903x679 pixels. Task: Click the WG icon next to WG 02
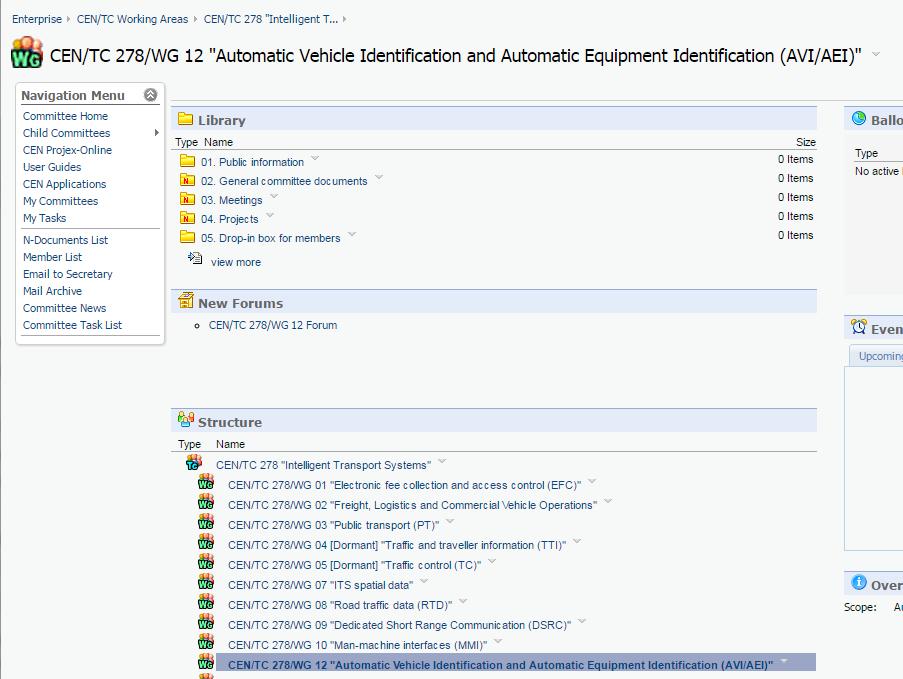[x=206, y=502]
